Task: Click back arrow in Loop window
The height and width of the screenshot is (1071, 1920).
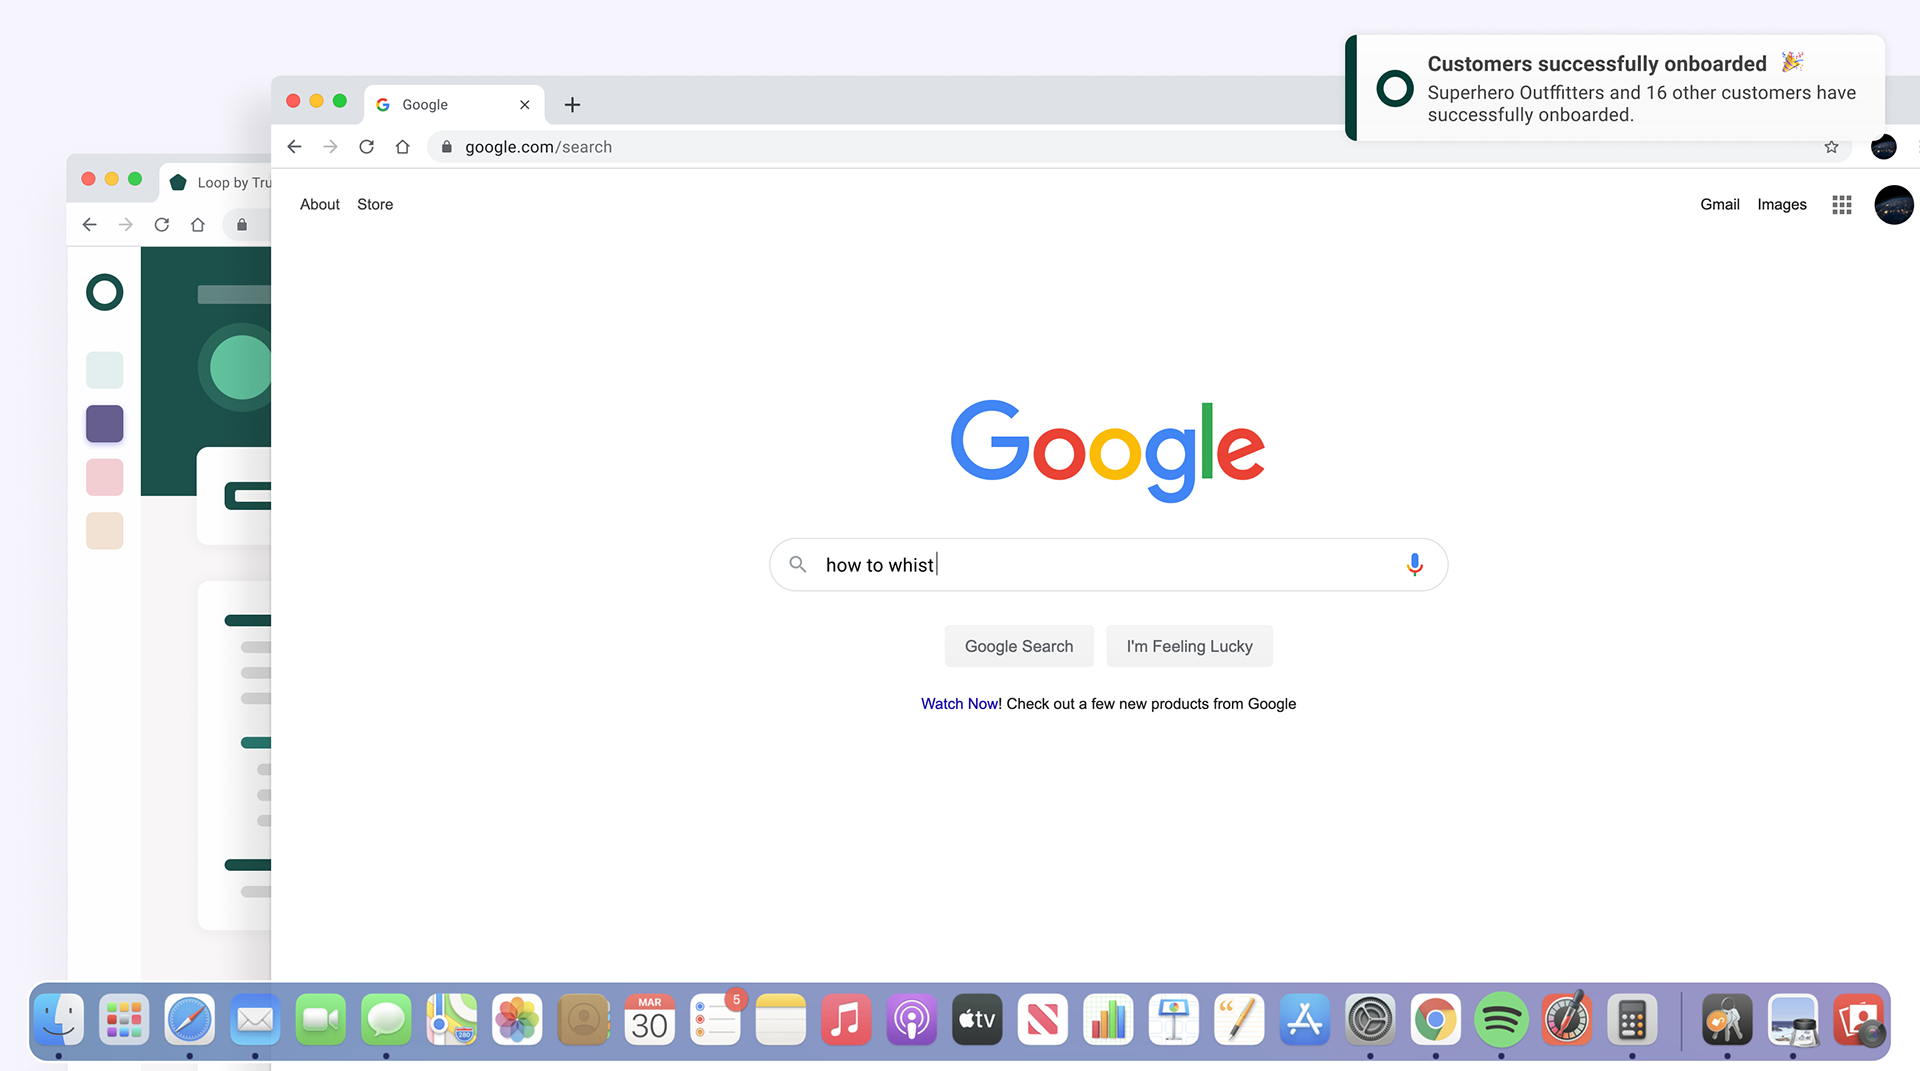Action: coord(90,225)
